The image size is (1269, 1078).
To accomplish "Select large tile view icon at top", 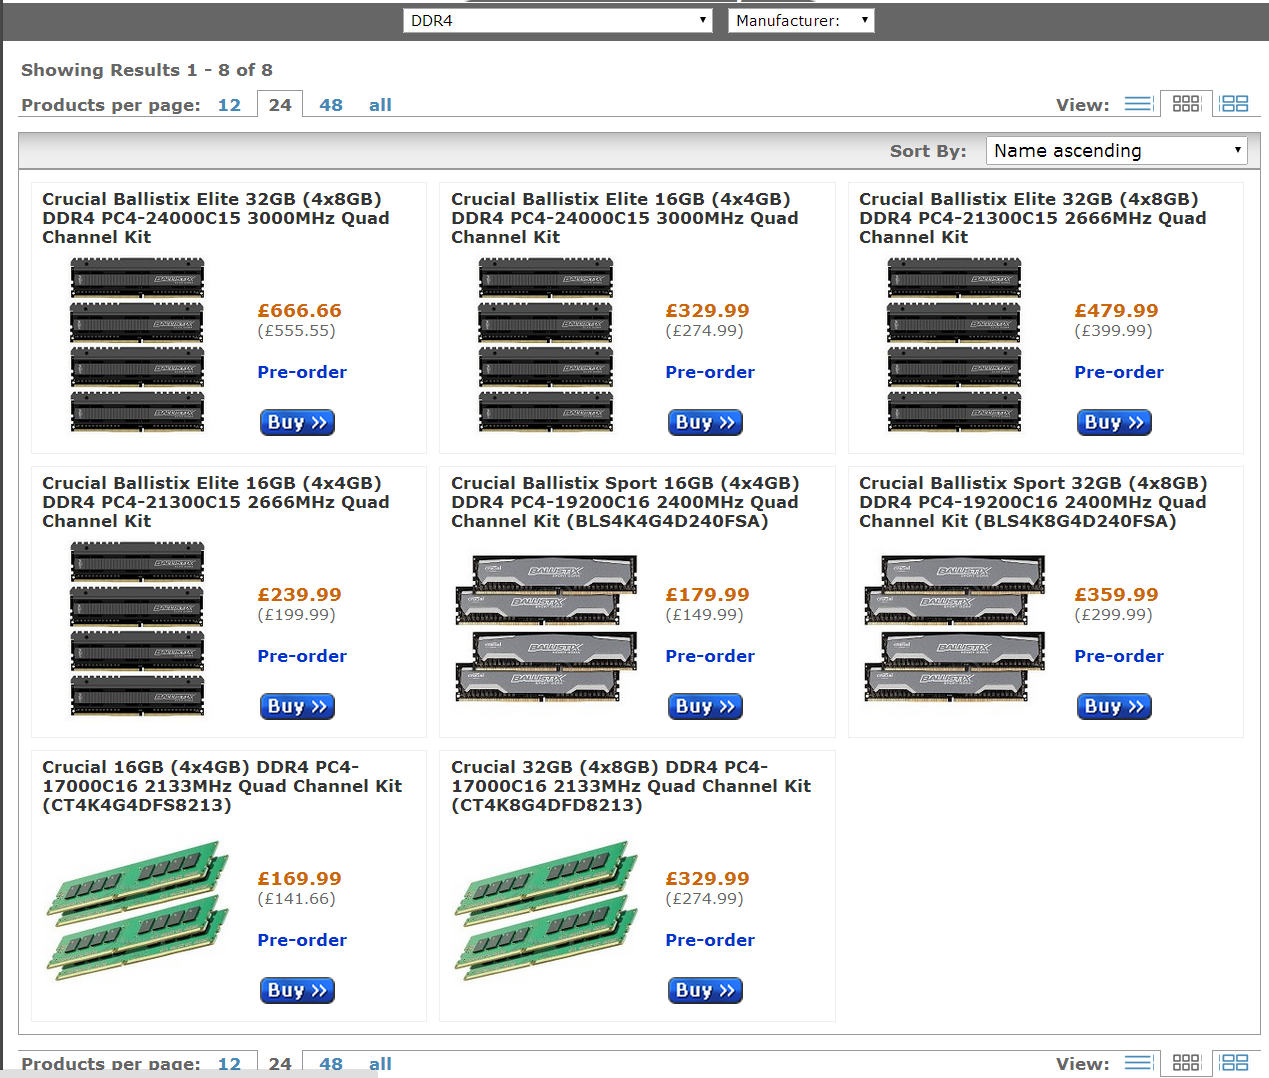I will (x=1235, y=104).
